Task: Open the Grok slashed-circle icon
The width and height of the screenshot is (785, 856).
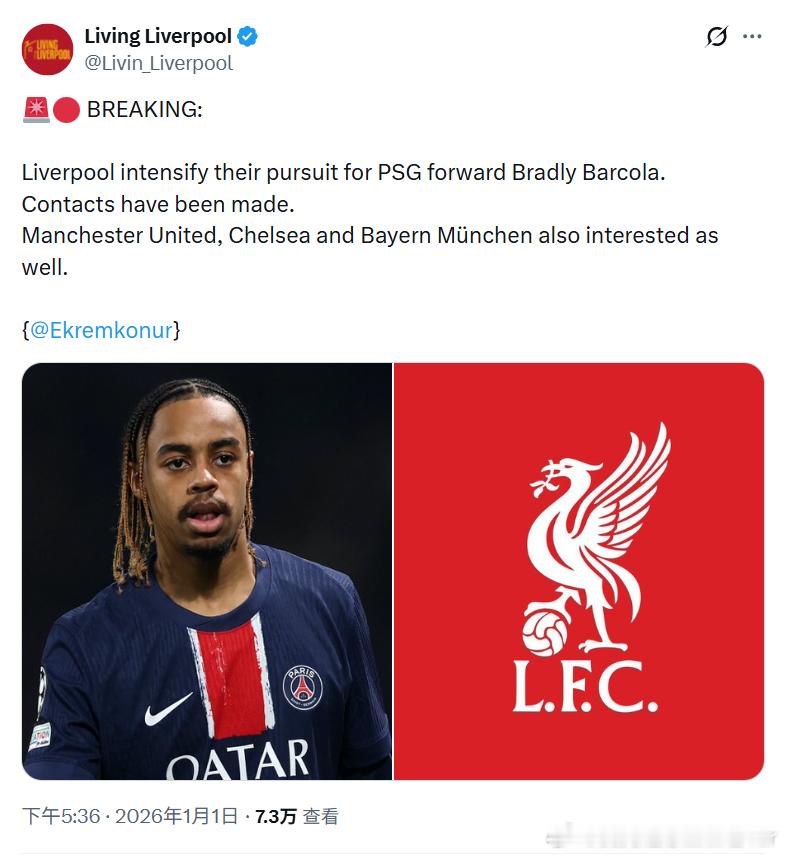Action: [716, 37]
